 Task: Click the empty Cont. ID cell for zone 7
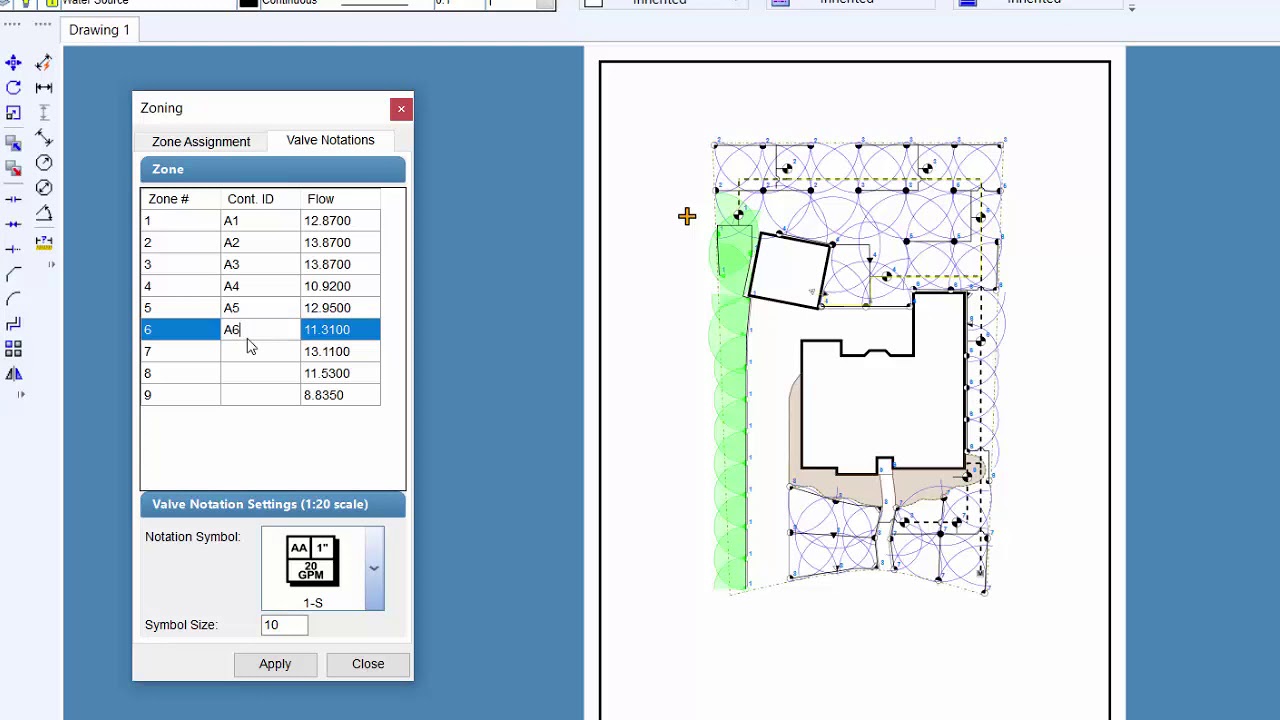click(260, 352)
